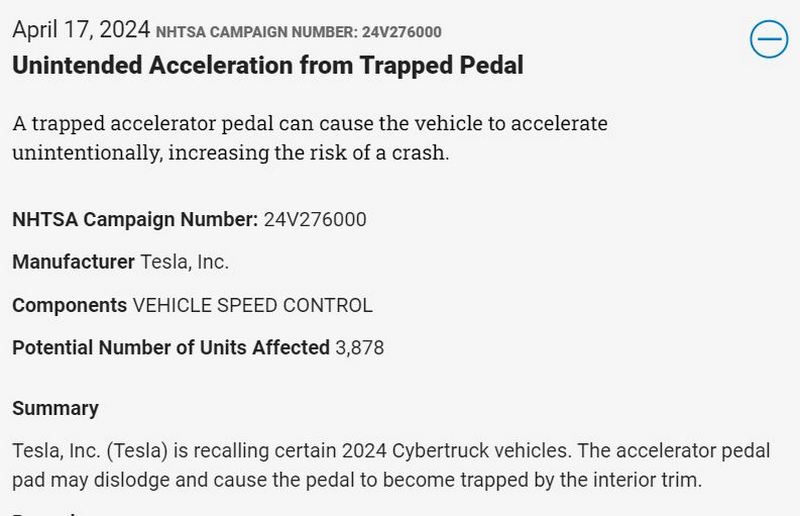
Task: Click the phrase increasing the risk of a crash
Action: (308, 153)
